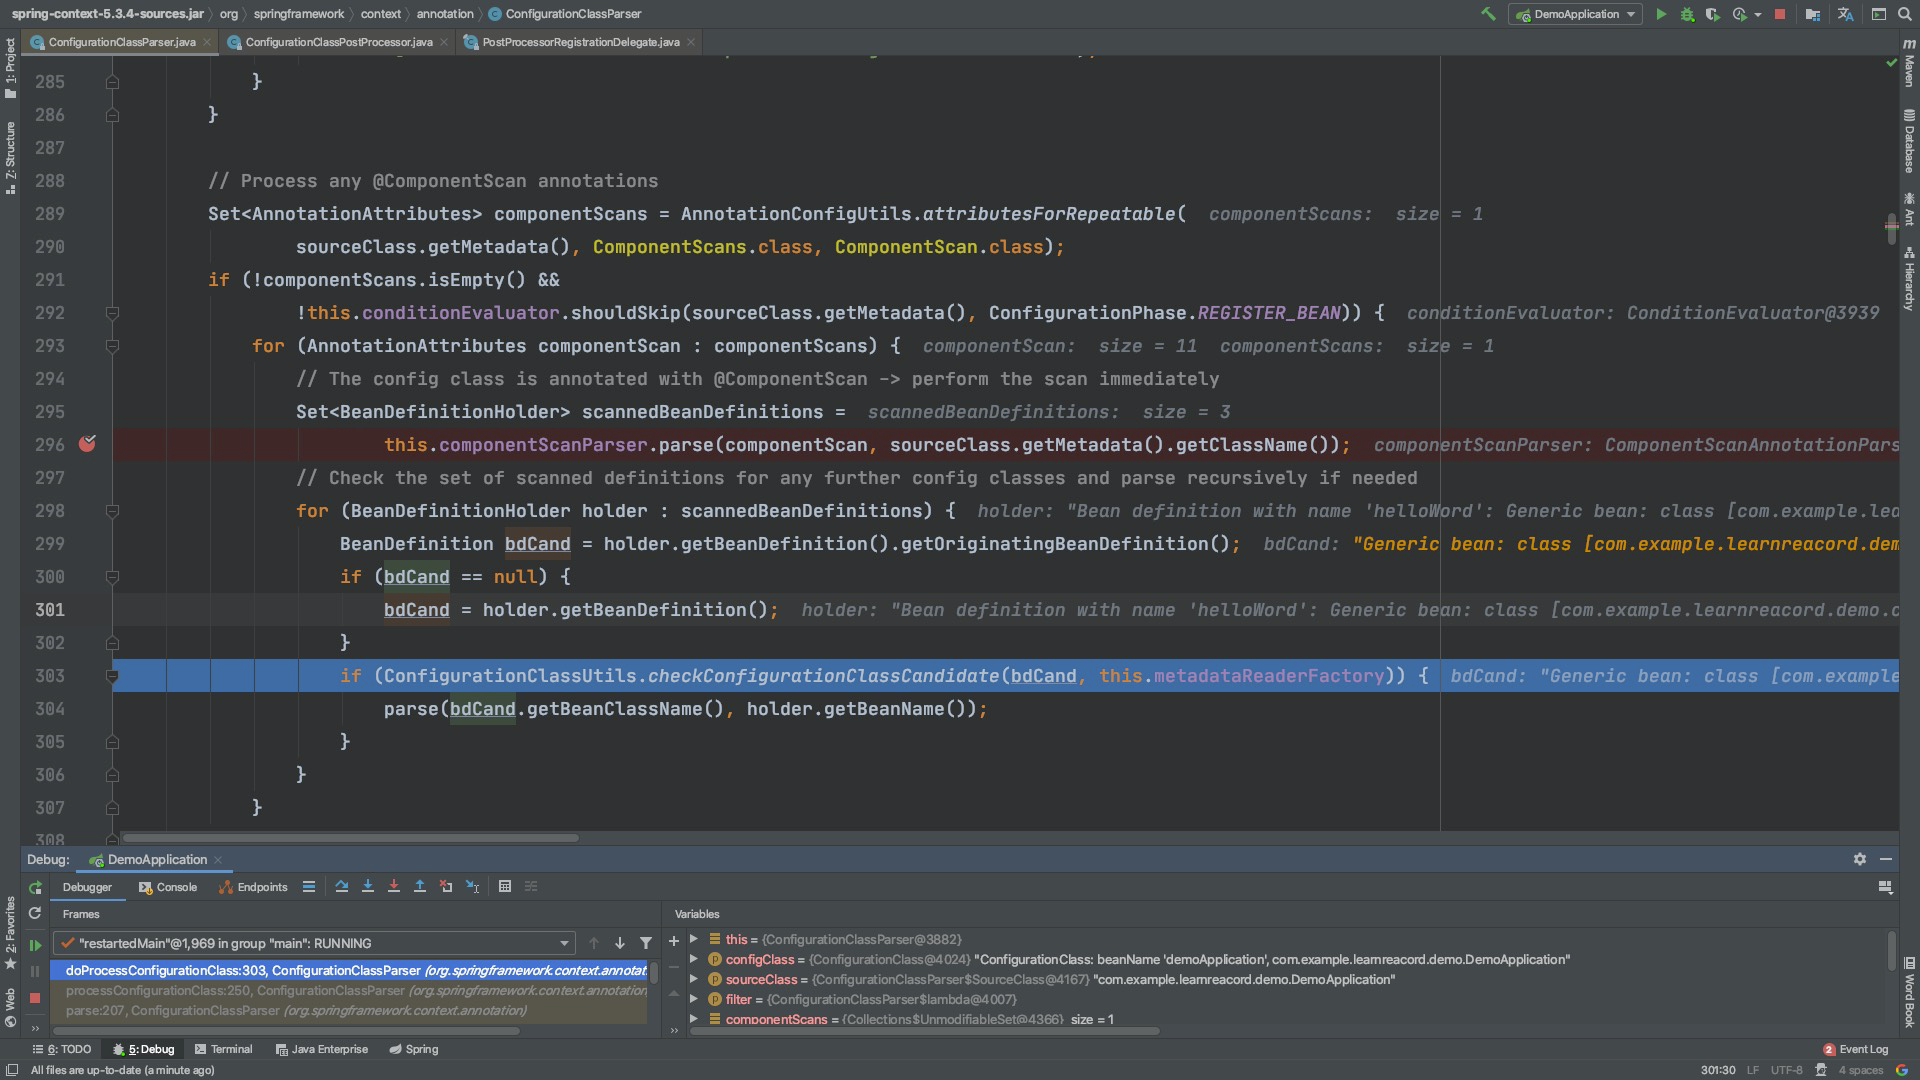Click the Run to Cursor icon
Viewport: 1920px width, 1080px height.
click(x=473, y=887)
